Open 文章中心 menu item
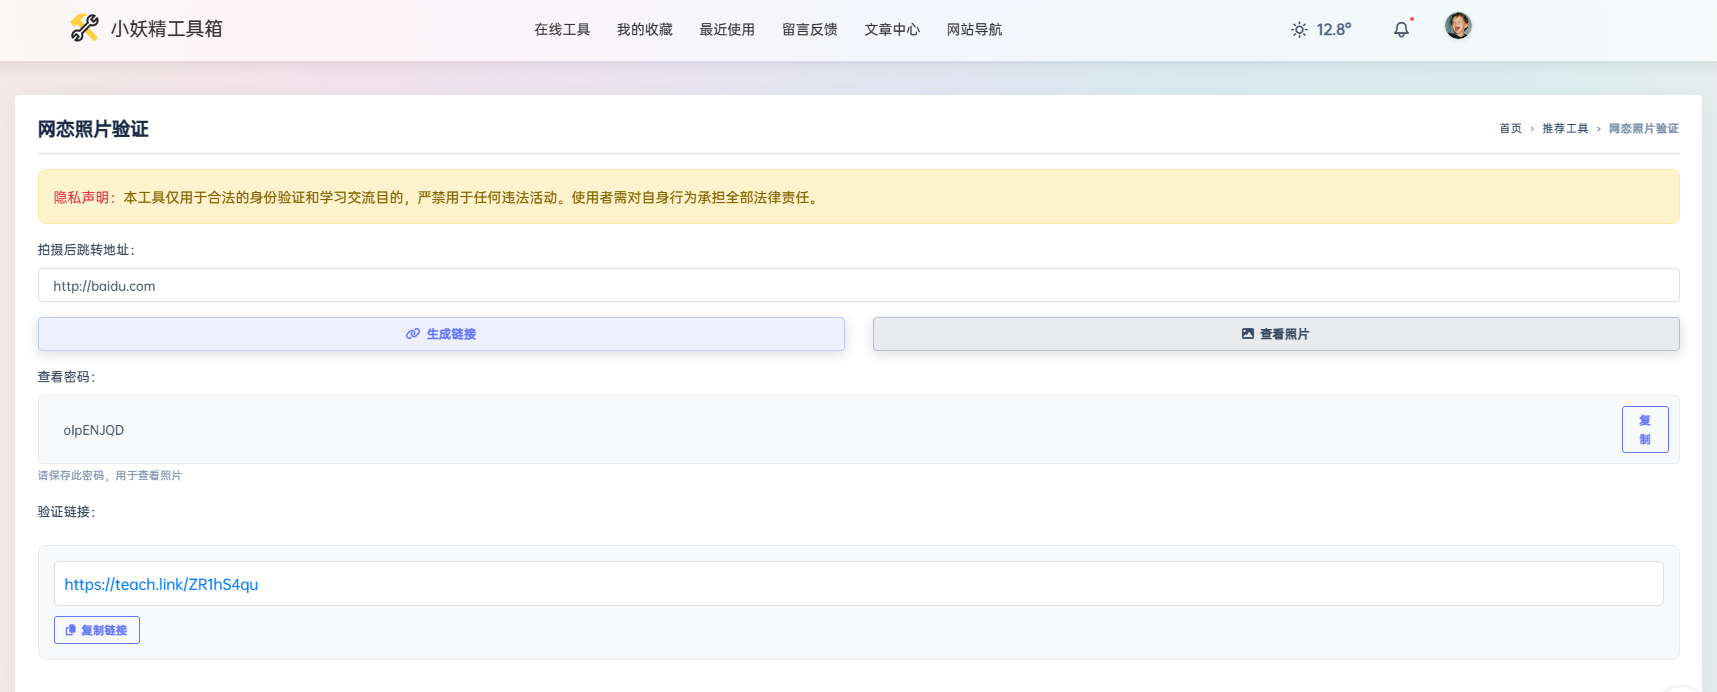Screen dimensions: 1717x692 coord(892,30)
